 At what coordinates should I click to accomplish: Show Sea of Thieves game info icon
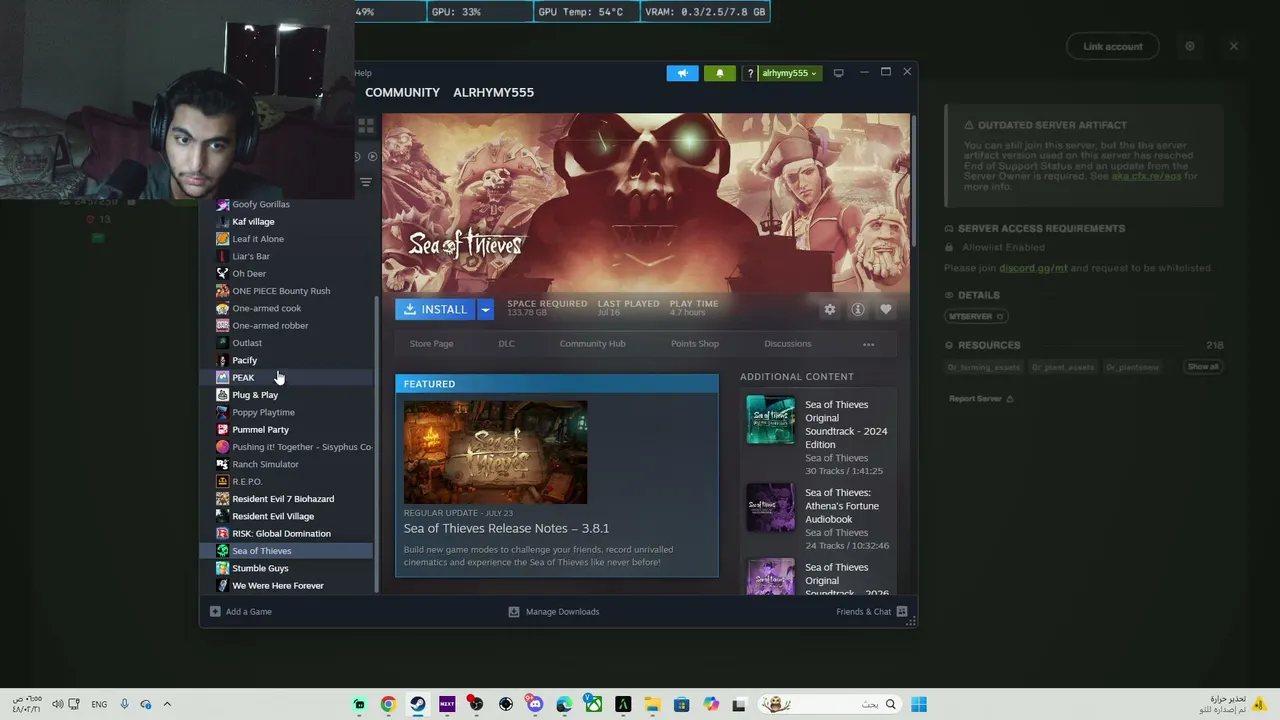click(857, 310)
